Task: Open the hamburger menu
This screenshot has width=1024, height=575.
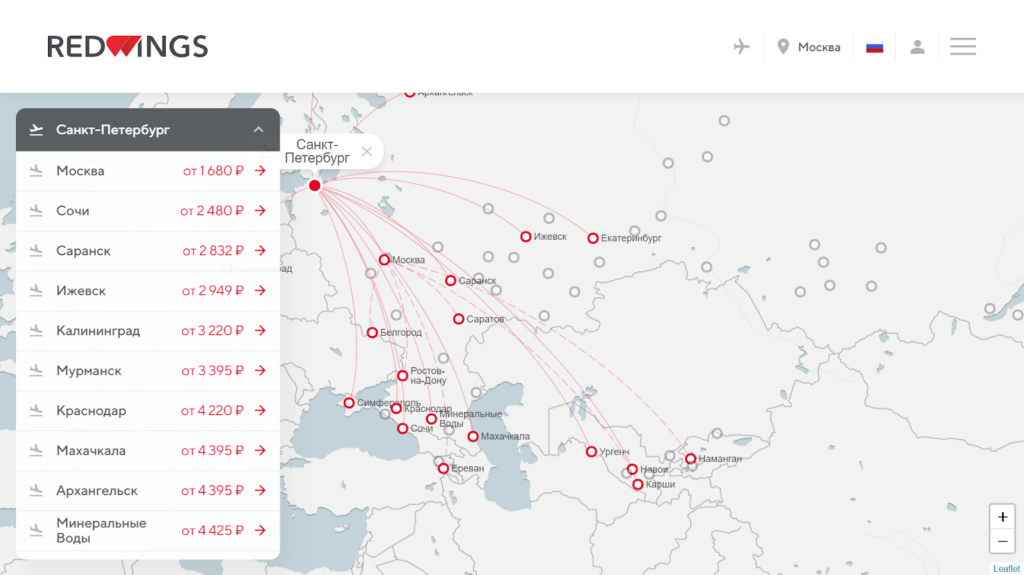Action: point(963,47)
